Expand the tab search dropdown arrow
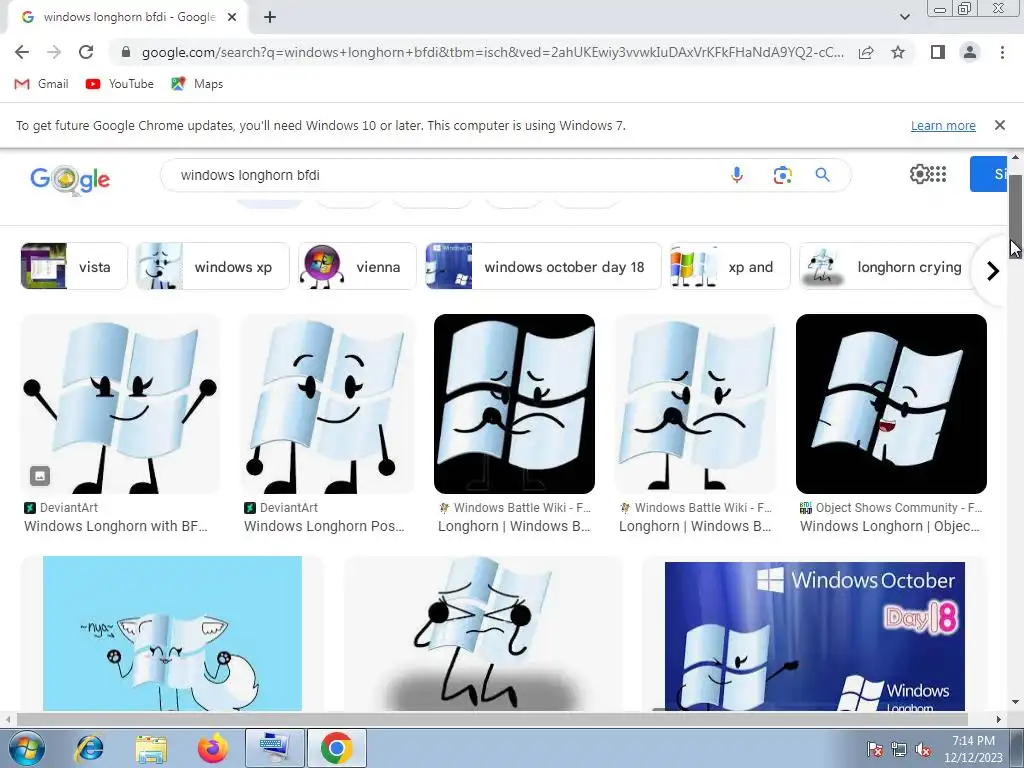Viewport: 1024px width, 768px height. (x=904, y=17)
